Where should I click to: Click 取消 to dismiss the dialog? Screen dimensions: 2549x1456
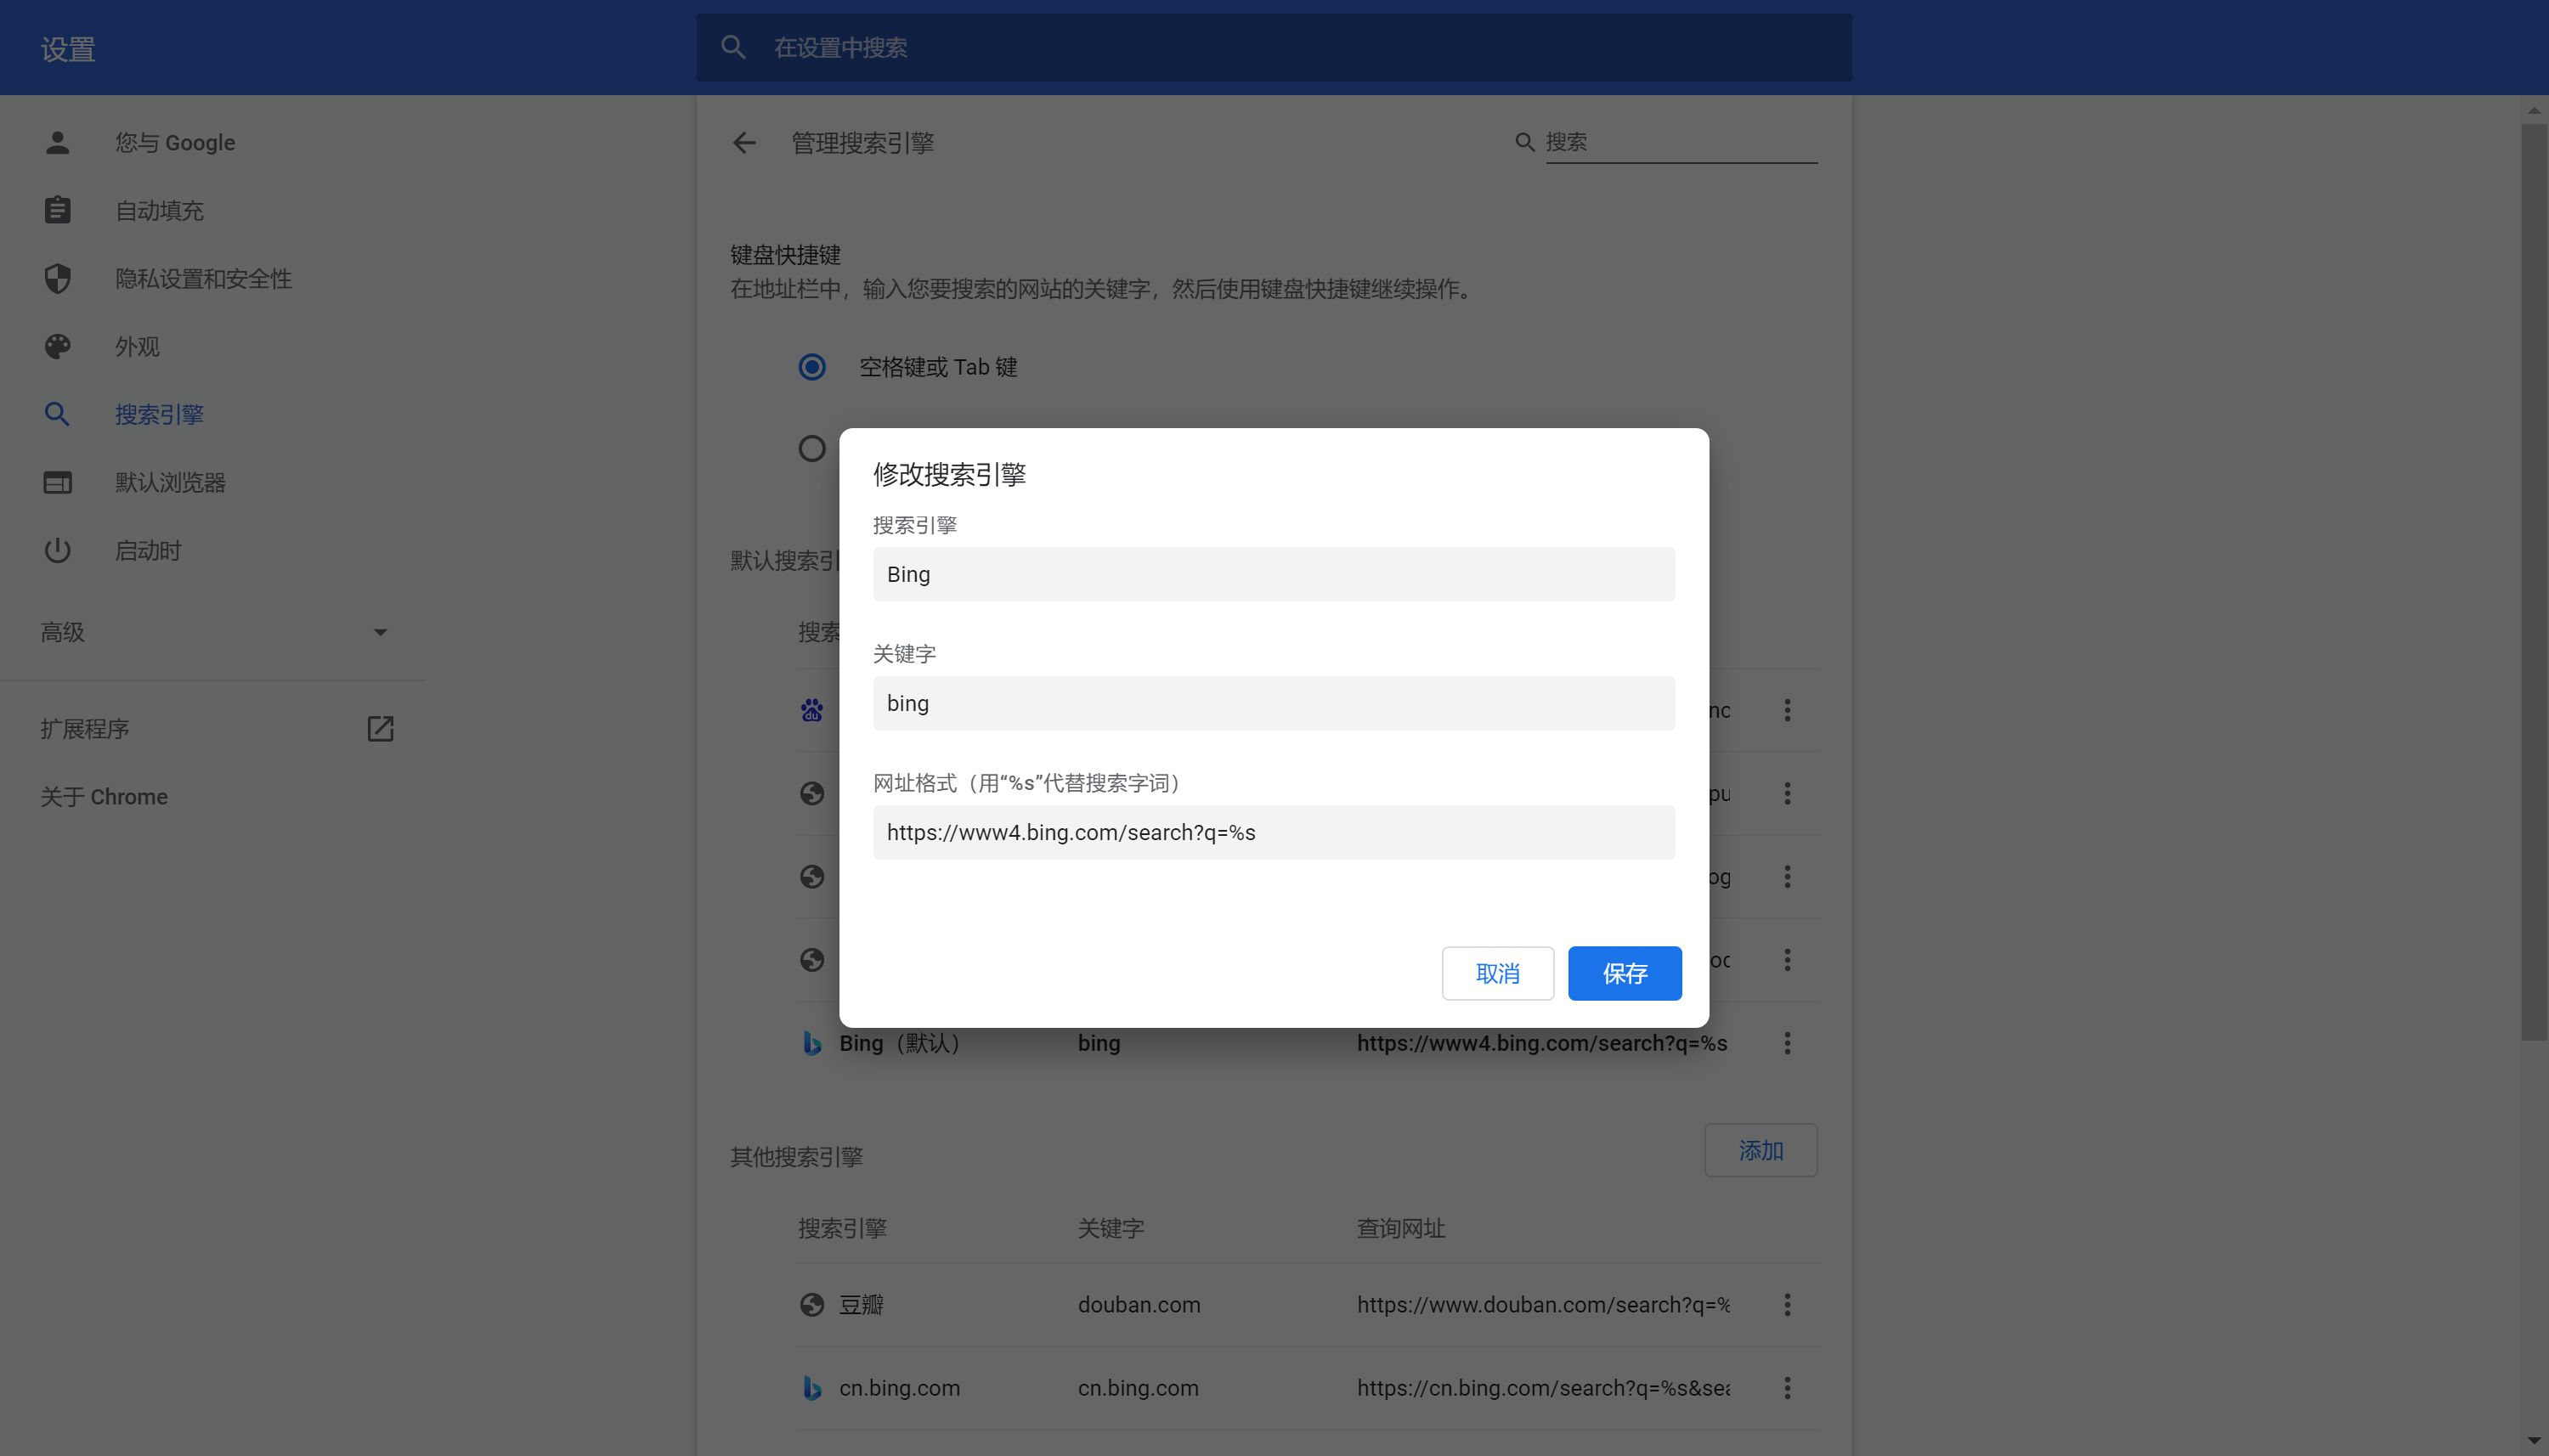(x=1497, y=973)
